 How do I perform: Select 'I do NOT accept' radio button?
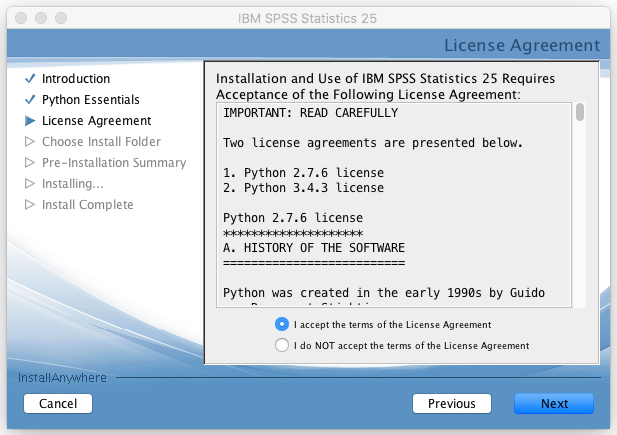pos(282,345)
